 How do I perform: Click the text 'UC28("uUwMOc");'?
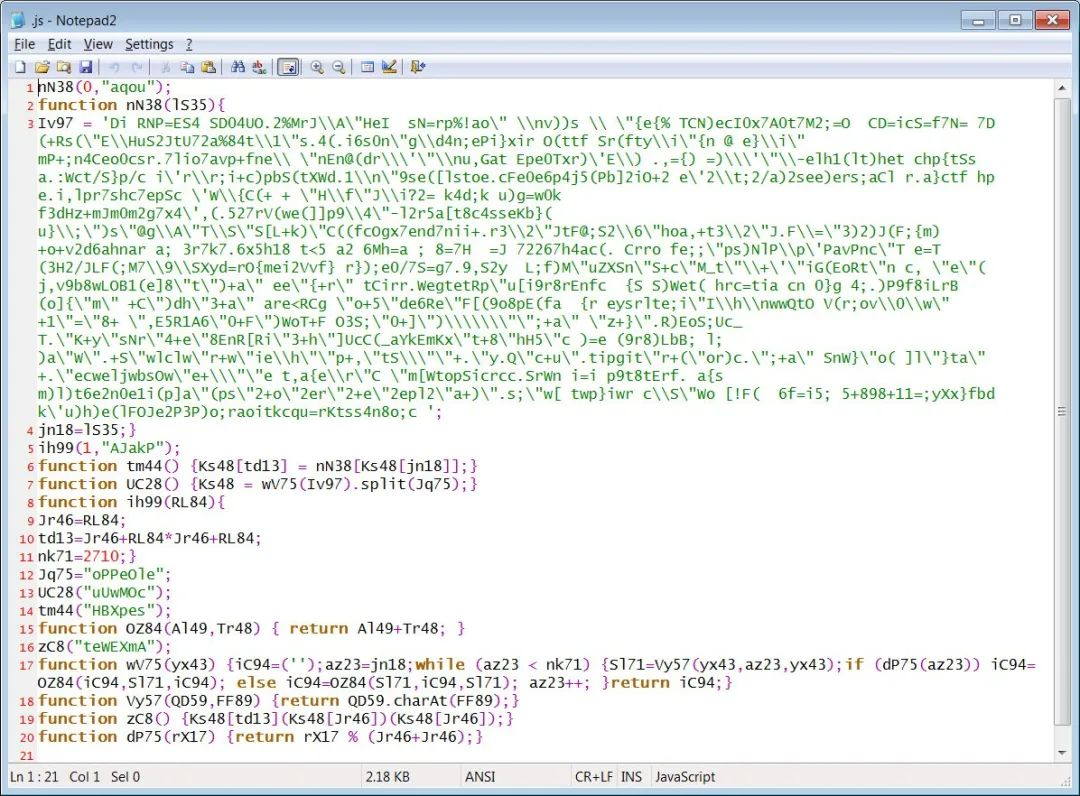[x=104, y=592]
